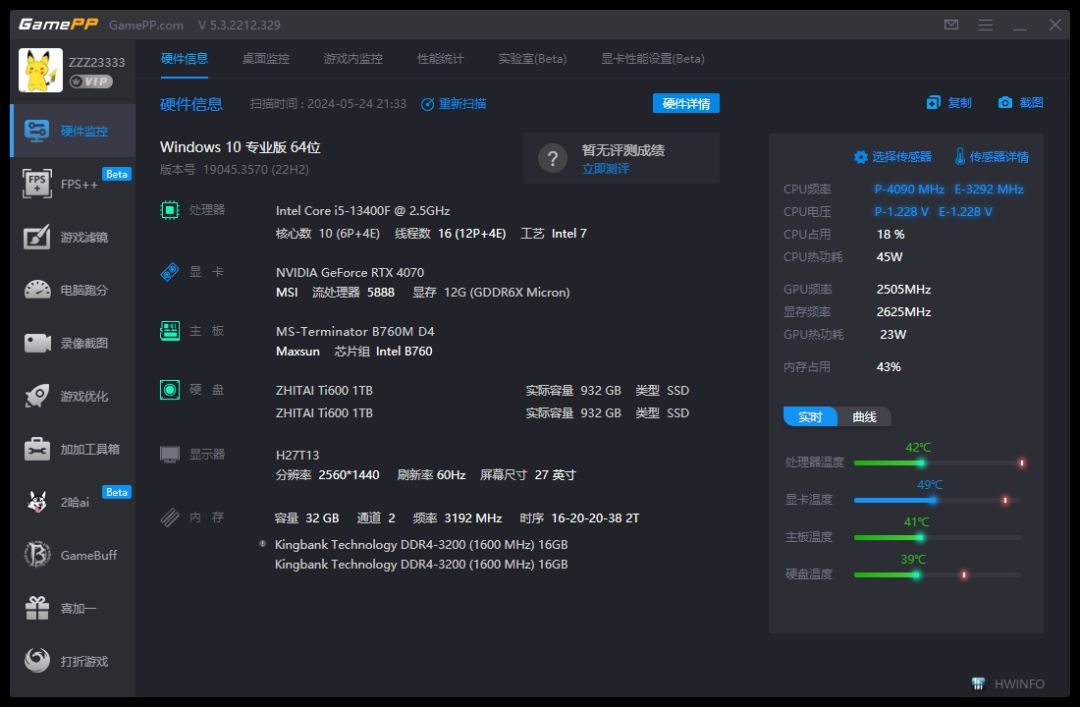The width and height of the screenshot is (1080, 707).
Task: Click the 传感器详情 thermometer icon
Action: point(959,156)
